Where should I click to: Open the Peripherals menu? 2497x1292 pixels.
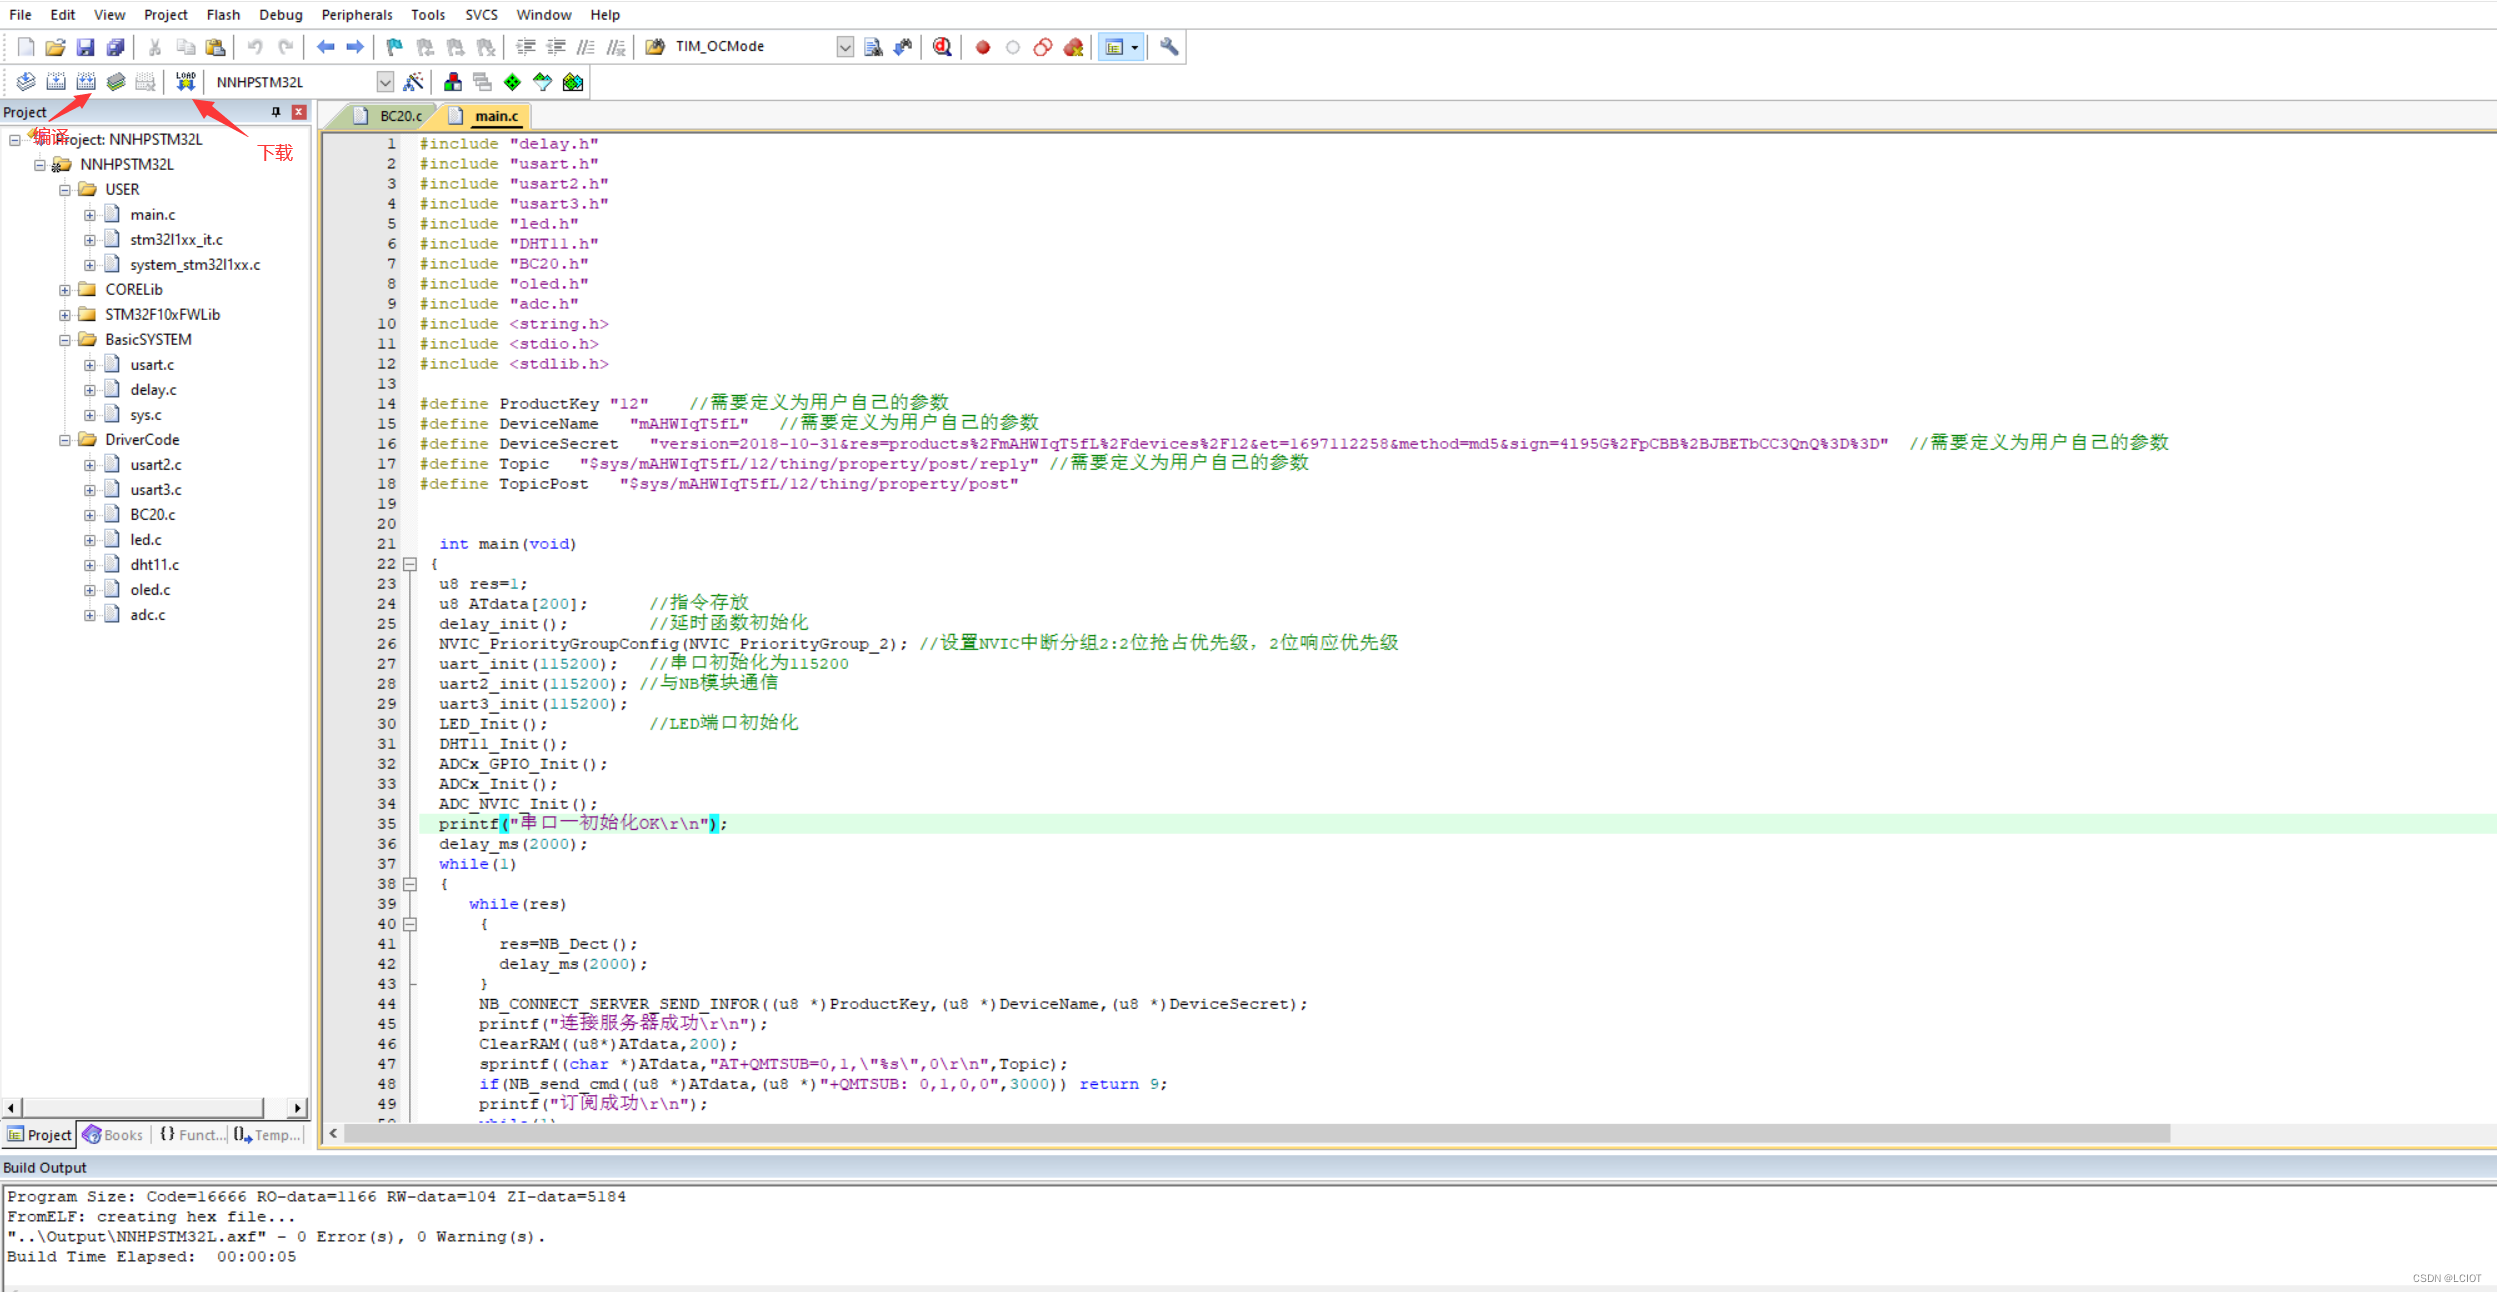click(357, 15)
